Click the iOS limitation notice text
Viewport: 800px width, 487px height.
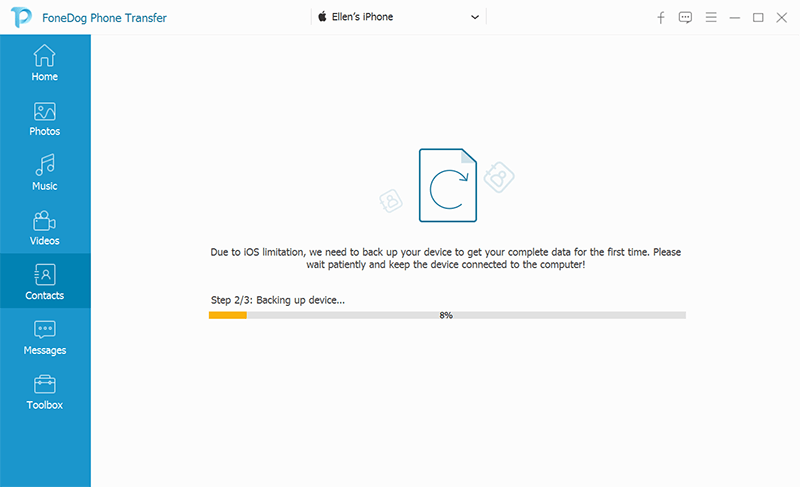pos(445,258)
